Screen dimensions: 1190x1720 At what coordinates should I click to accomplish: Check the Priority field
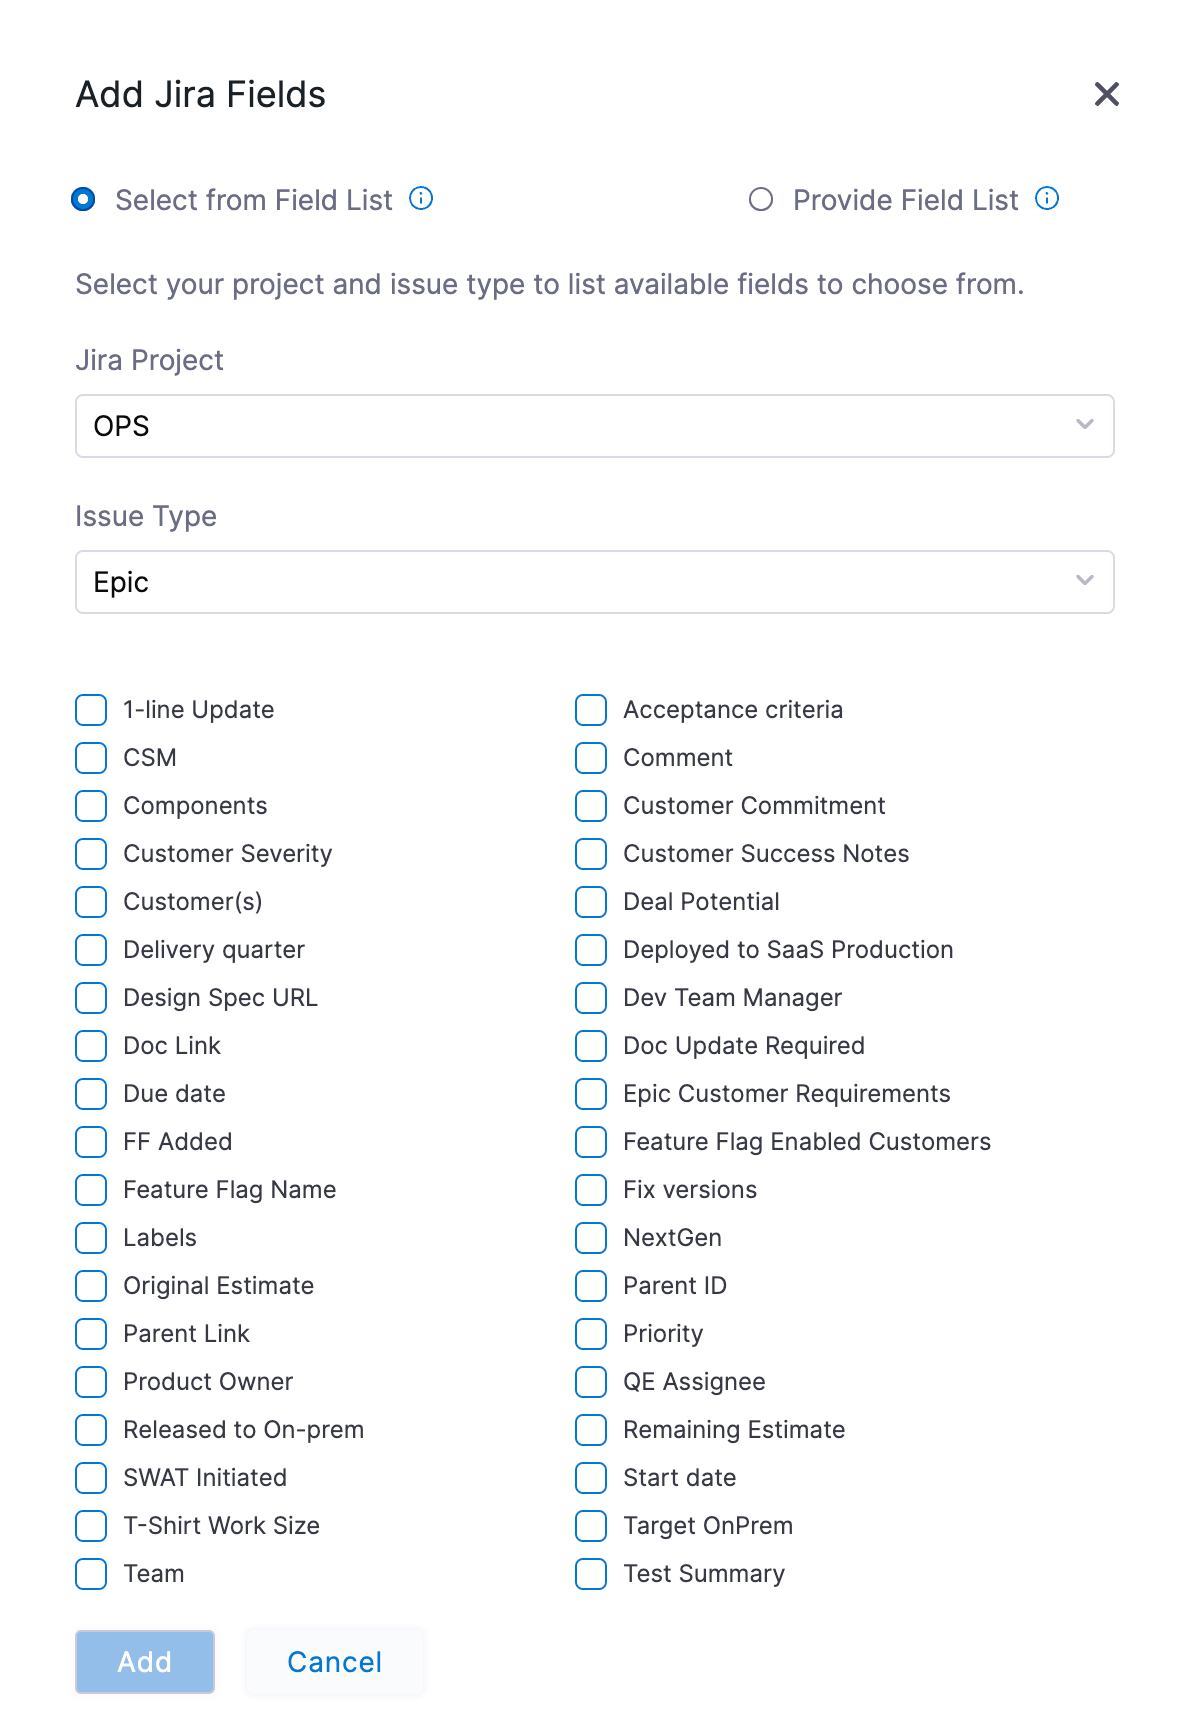tap(591, 1334)
